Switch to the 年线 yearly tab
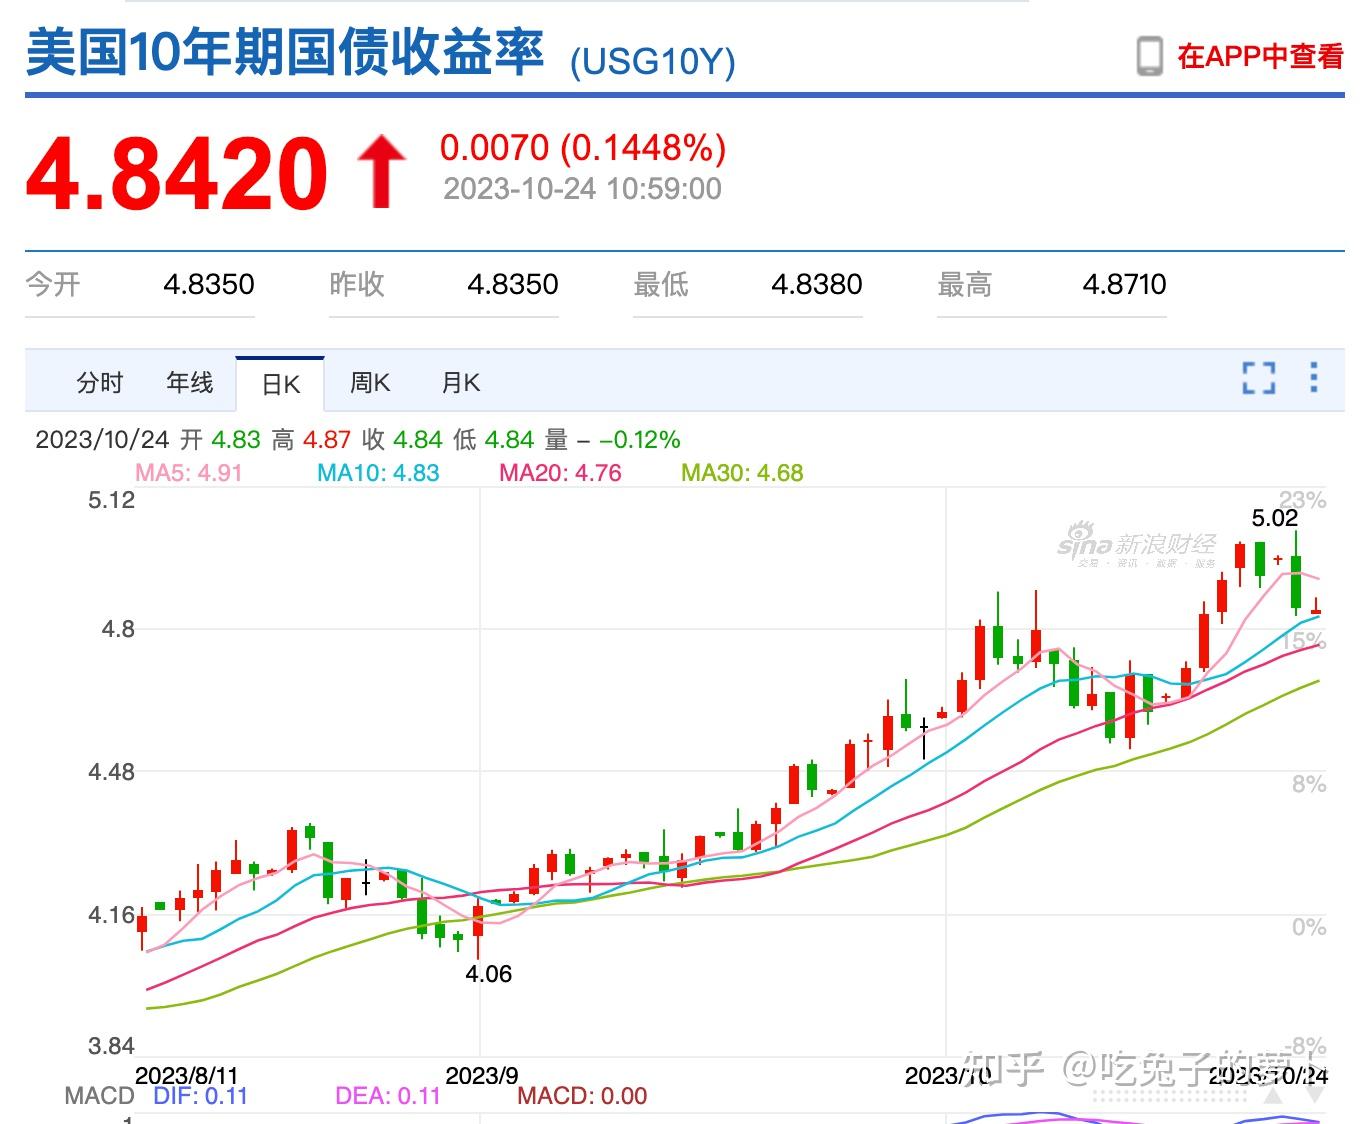Image resolution: width=1366 pixels, height=1124 pixels. tap(189, 382)
